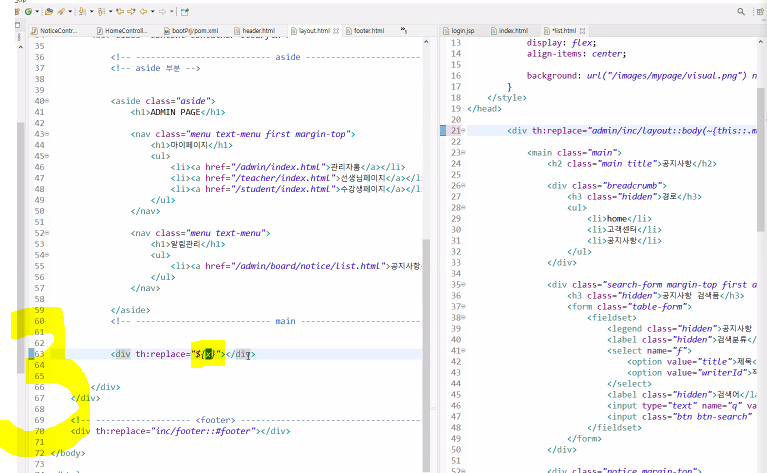Close the *list.html tab

click(x=583, y=31)
